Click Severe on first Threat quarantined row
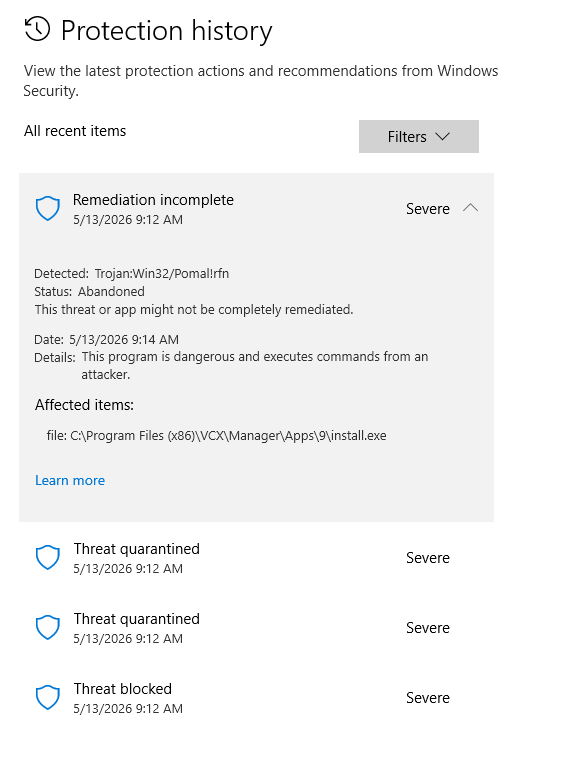Screen dimensions: 586x762 (x=428, y=558)
